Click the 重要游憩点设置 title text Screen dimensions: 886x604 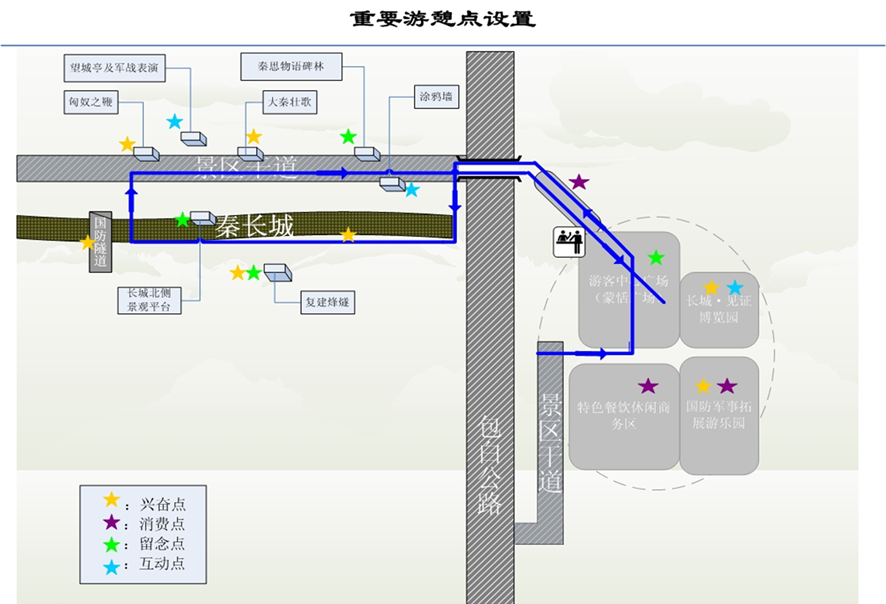[x=442, y=18]
